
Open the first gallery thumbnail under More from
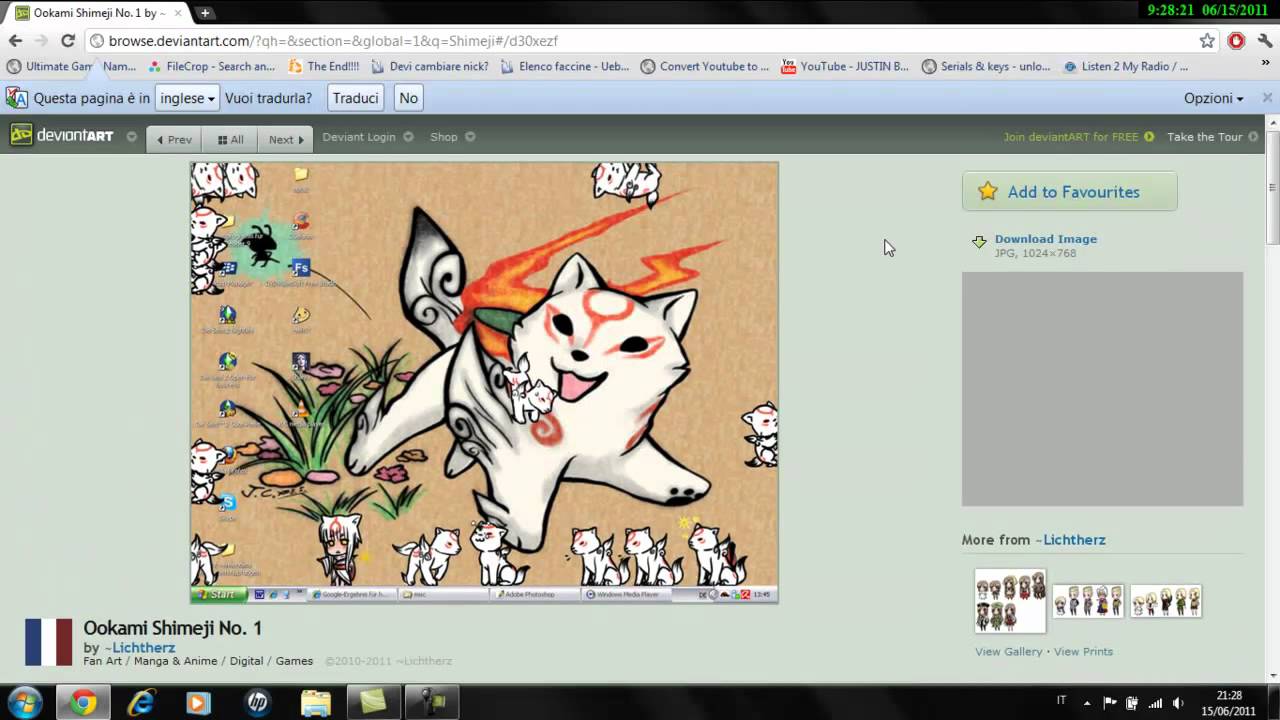tap(1010, 601)
